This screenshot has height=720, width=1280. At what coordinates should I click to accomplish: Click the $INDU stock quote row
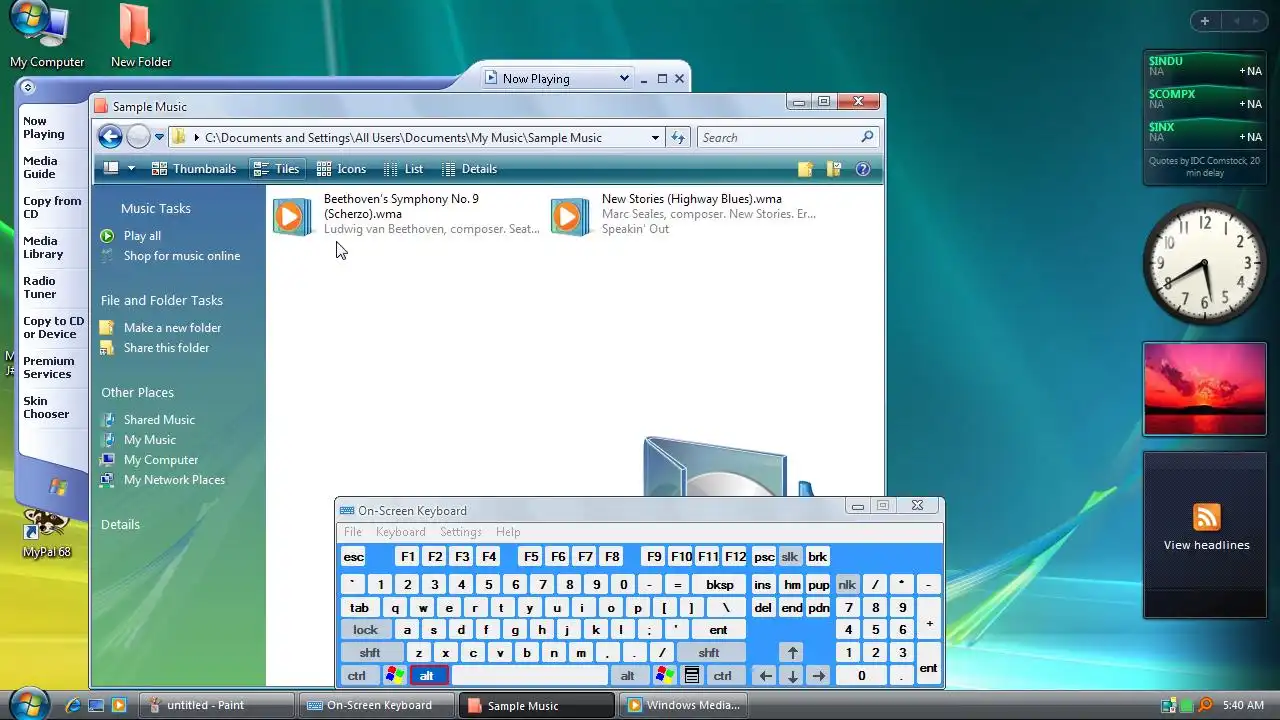coord(1205,66)
